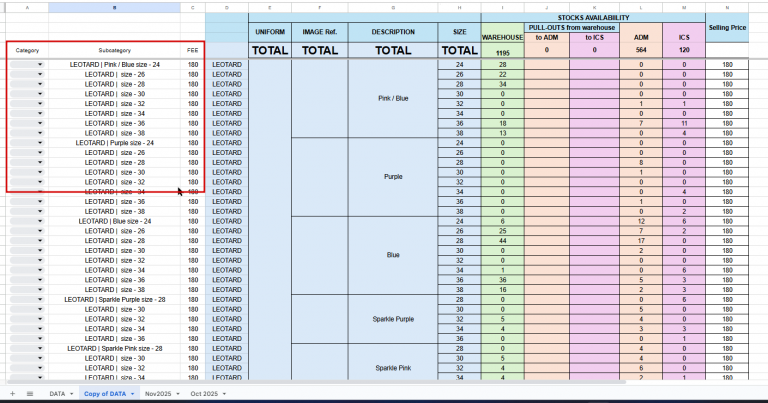Click cell LEOTARD | Blue size - 24
Screen dimensions: 768x403
115,221
